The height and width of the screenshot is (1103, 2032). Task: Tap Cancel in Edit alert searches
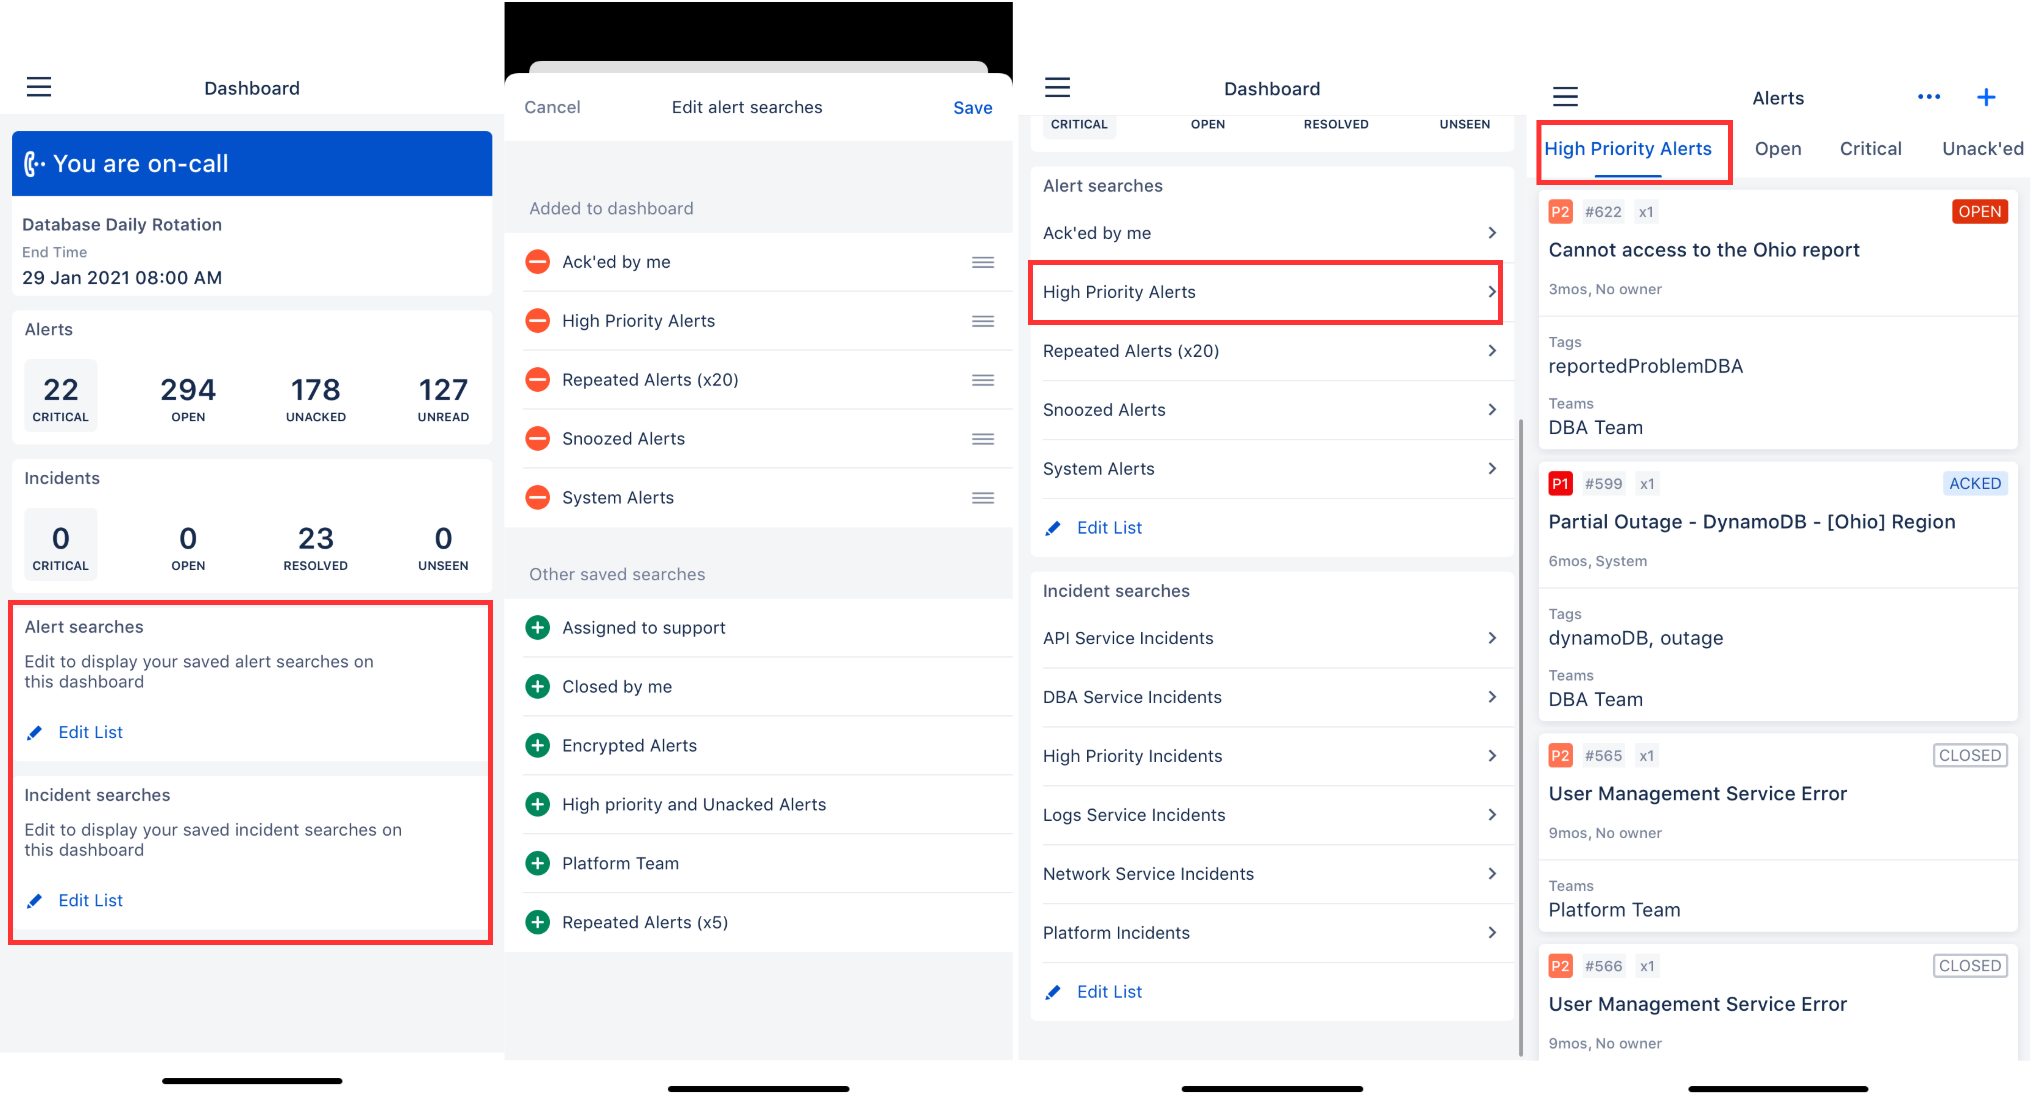pos(552,107)
